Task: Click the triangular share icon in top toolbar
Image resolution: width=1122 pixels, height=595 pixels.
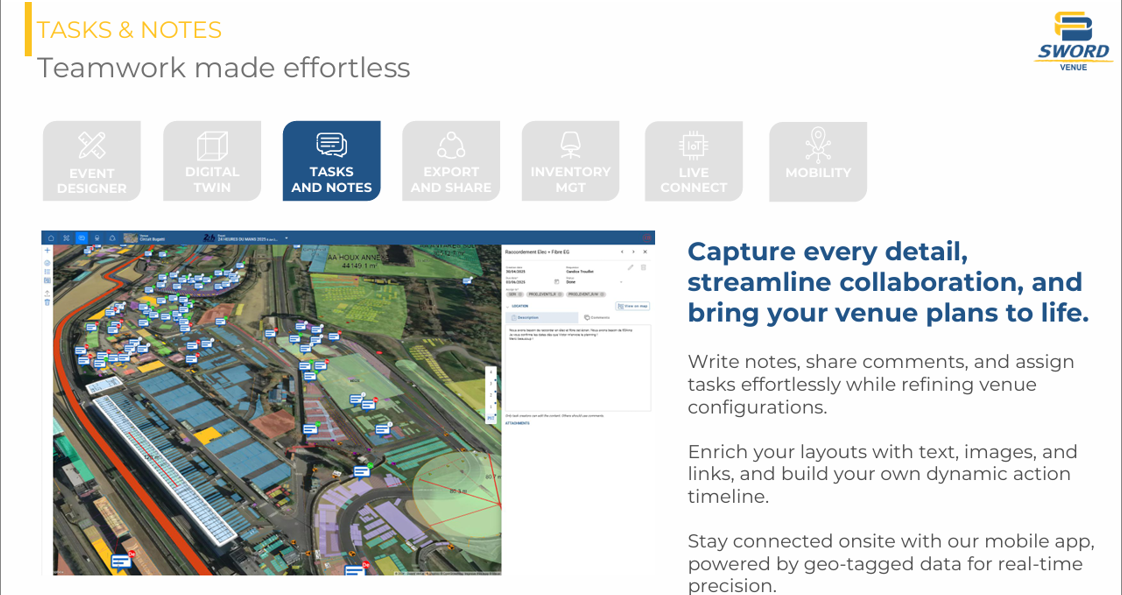Action: point(112,238)
